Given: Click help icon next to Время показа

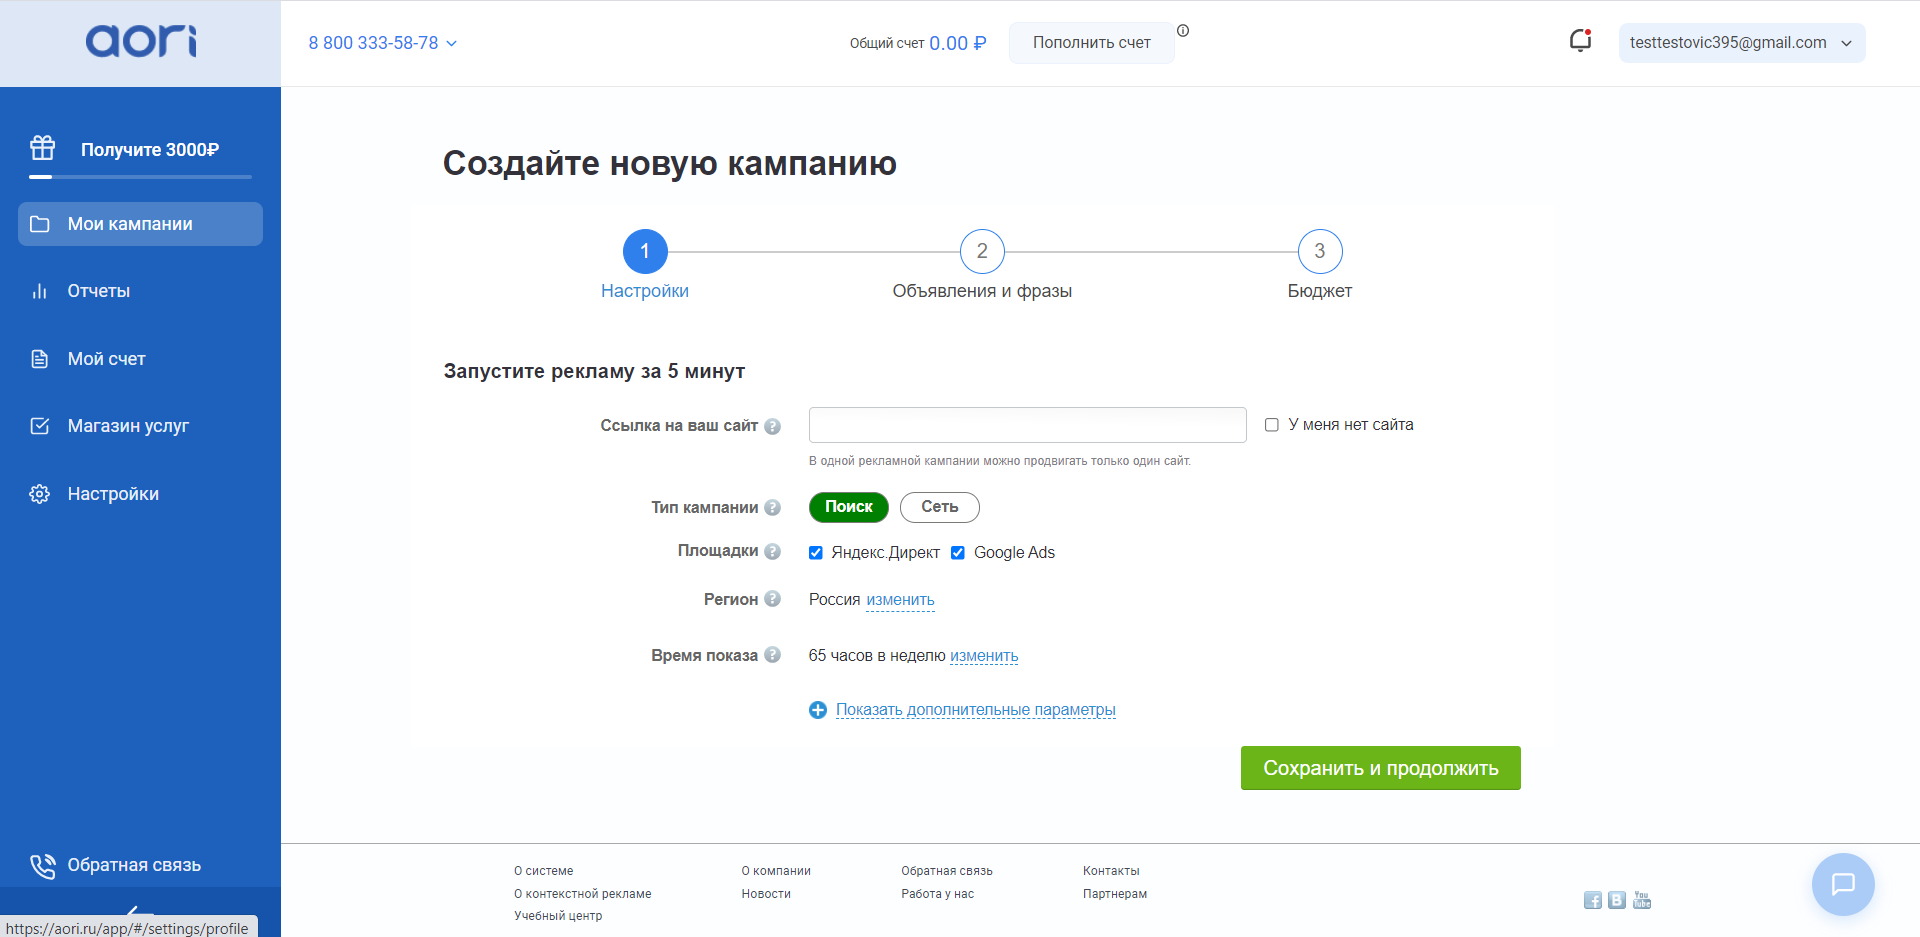Looking at the screenshot, I should tap(772, 655).
